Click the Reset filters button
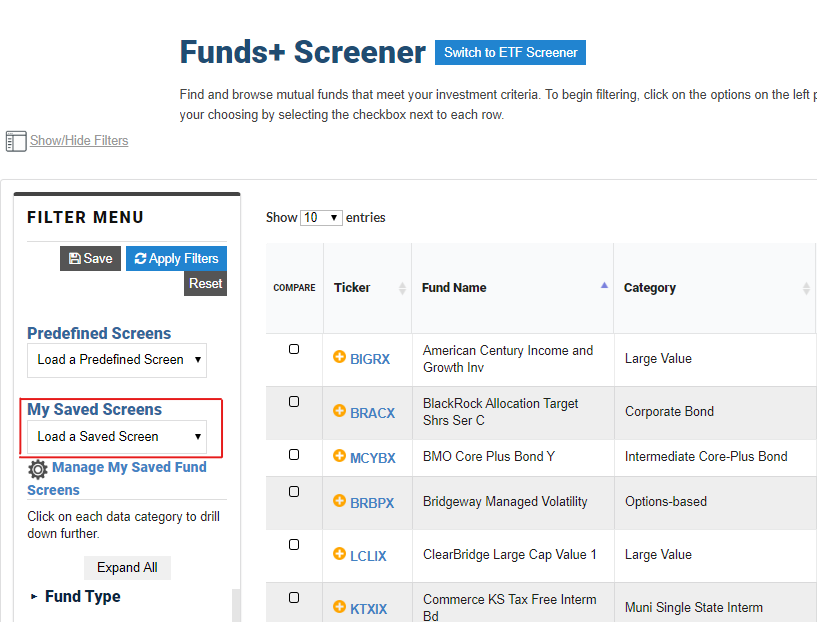Screen dimensions: 817x622 205,283
